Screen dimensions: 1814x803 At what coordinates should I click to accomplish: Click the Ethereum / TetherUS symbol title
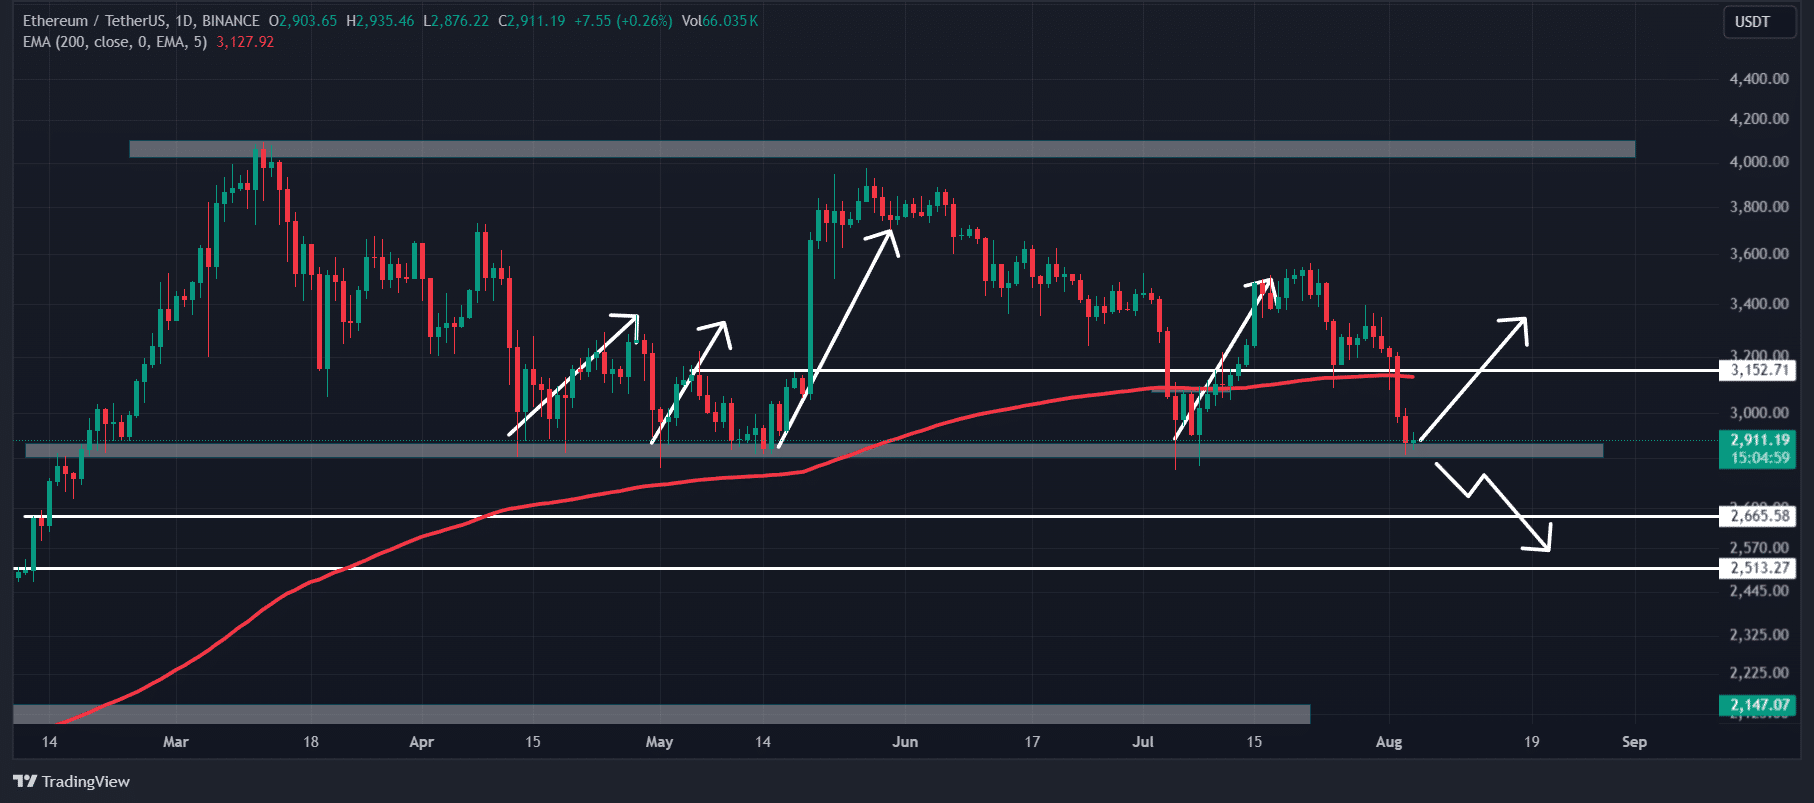[x=141, y=21]
